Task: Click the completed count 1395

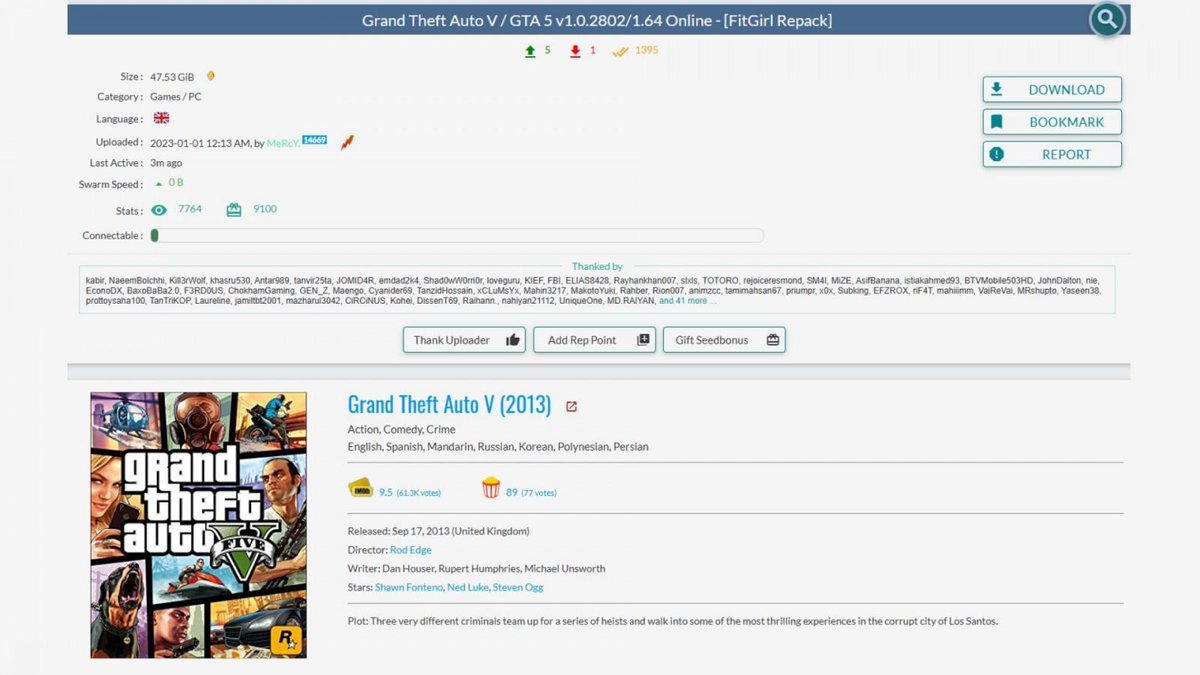Action: [646, 50]
